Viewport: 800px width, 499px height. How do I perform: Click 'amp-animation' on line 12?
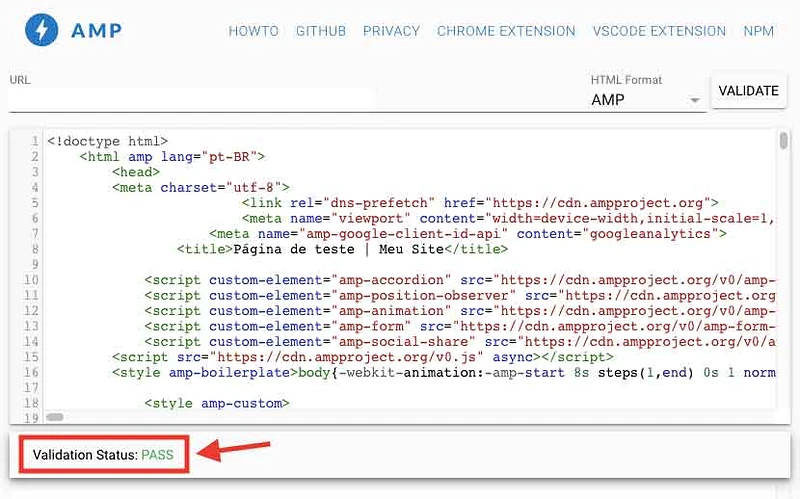pyautogui.click(x=391, y=311)
